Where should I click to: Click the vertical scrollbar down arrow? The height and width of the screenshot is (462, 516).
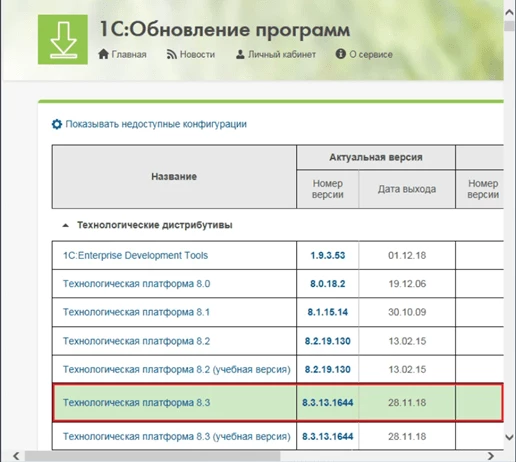coord(509,437)
